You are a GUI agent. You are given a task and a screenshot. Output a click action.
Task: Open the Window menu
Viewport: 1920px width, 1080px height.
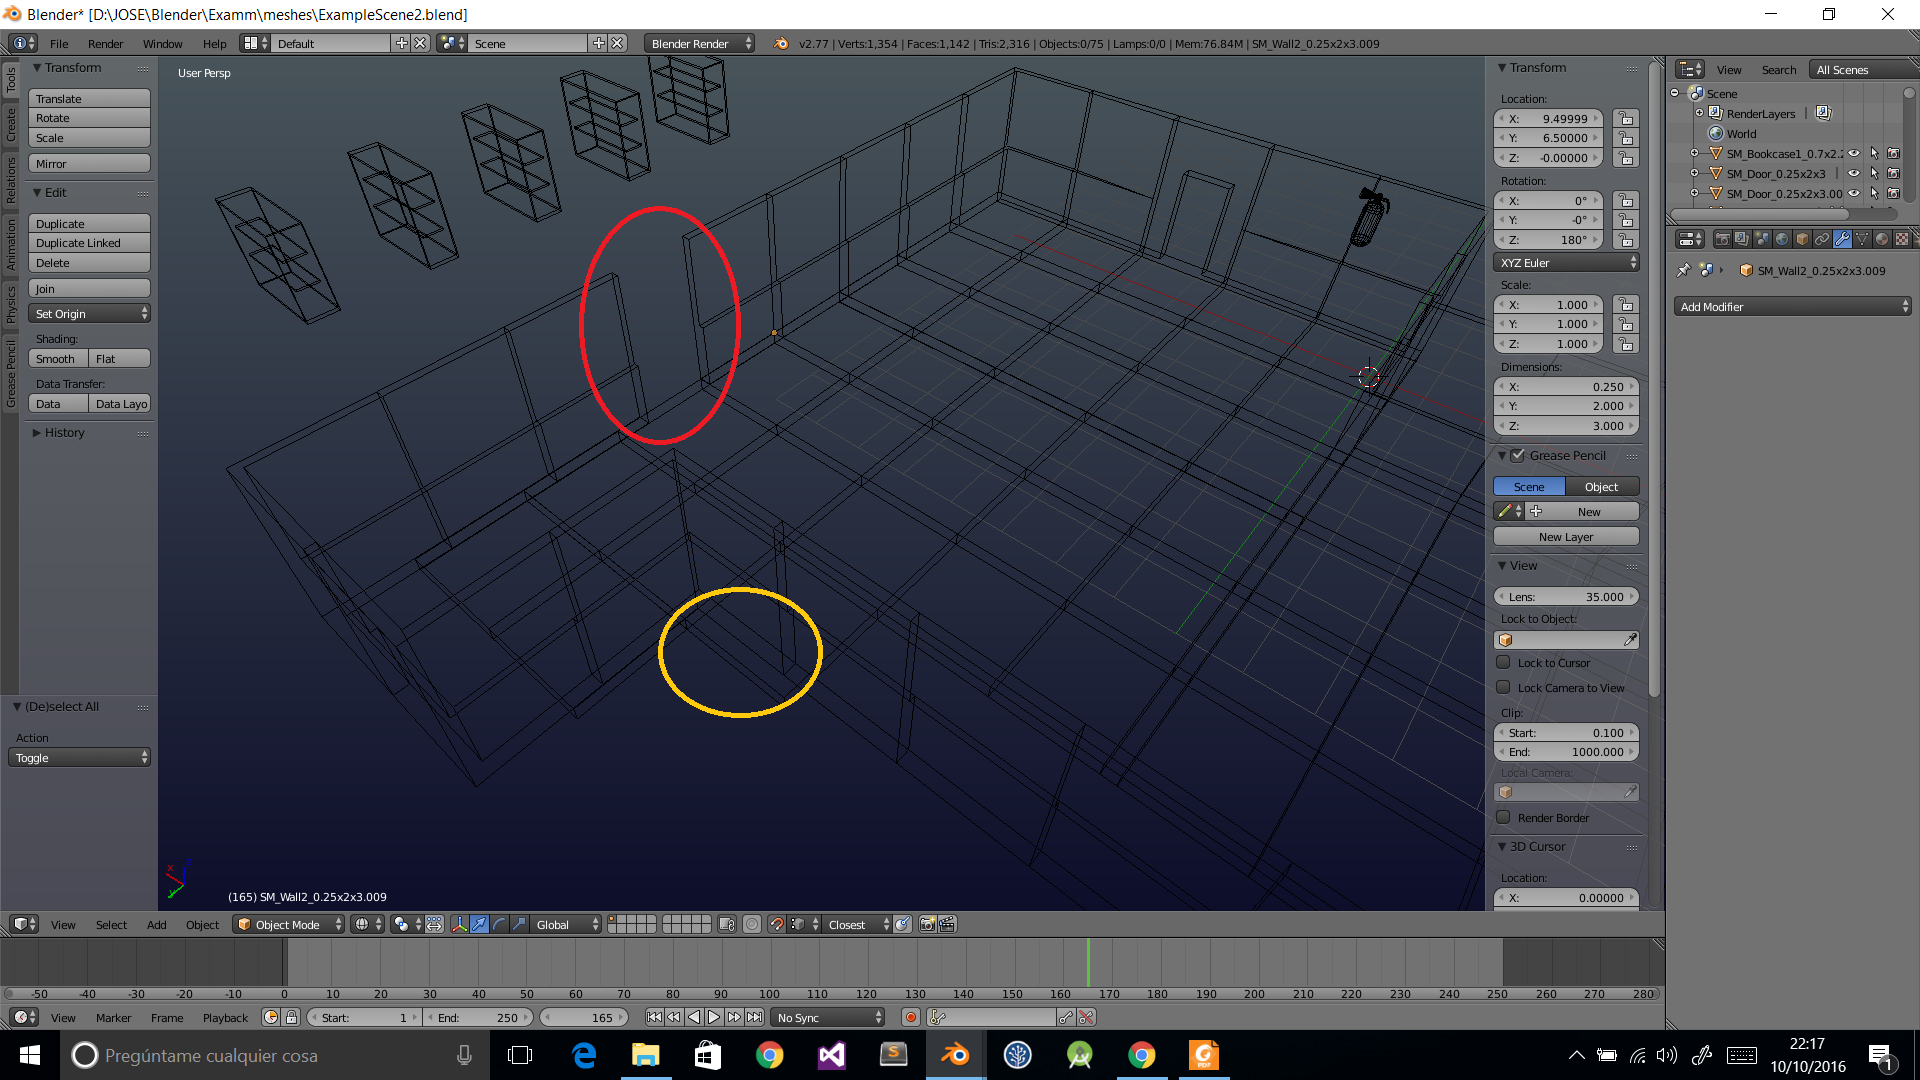(x=162, y=43)
